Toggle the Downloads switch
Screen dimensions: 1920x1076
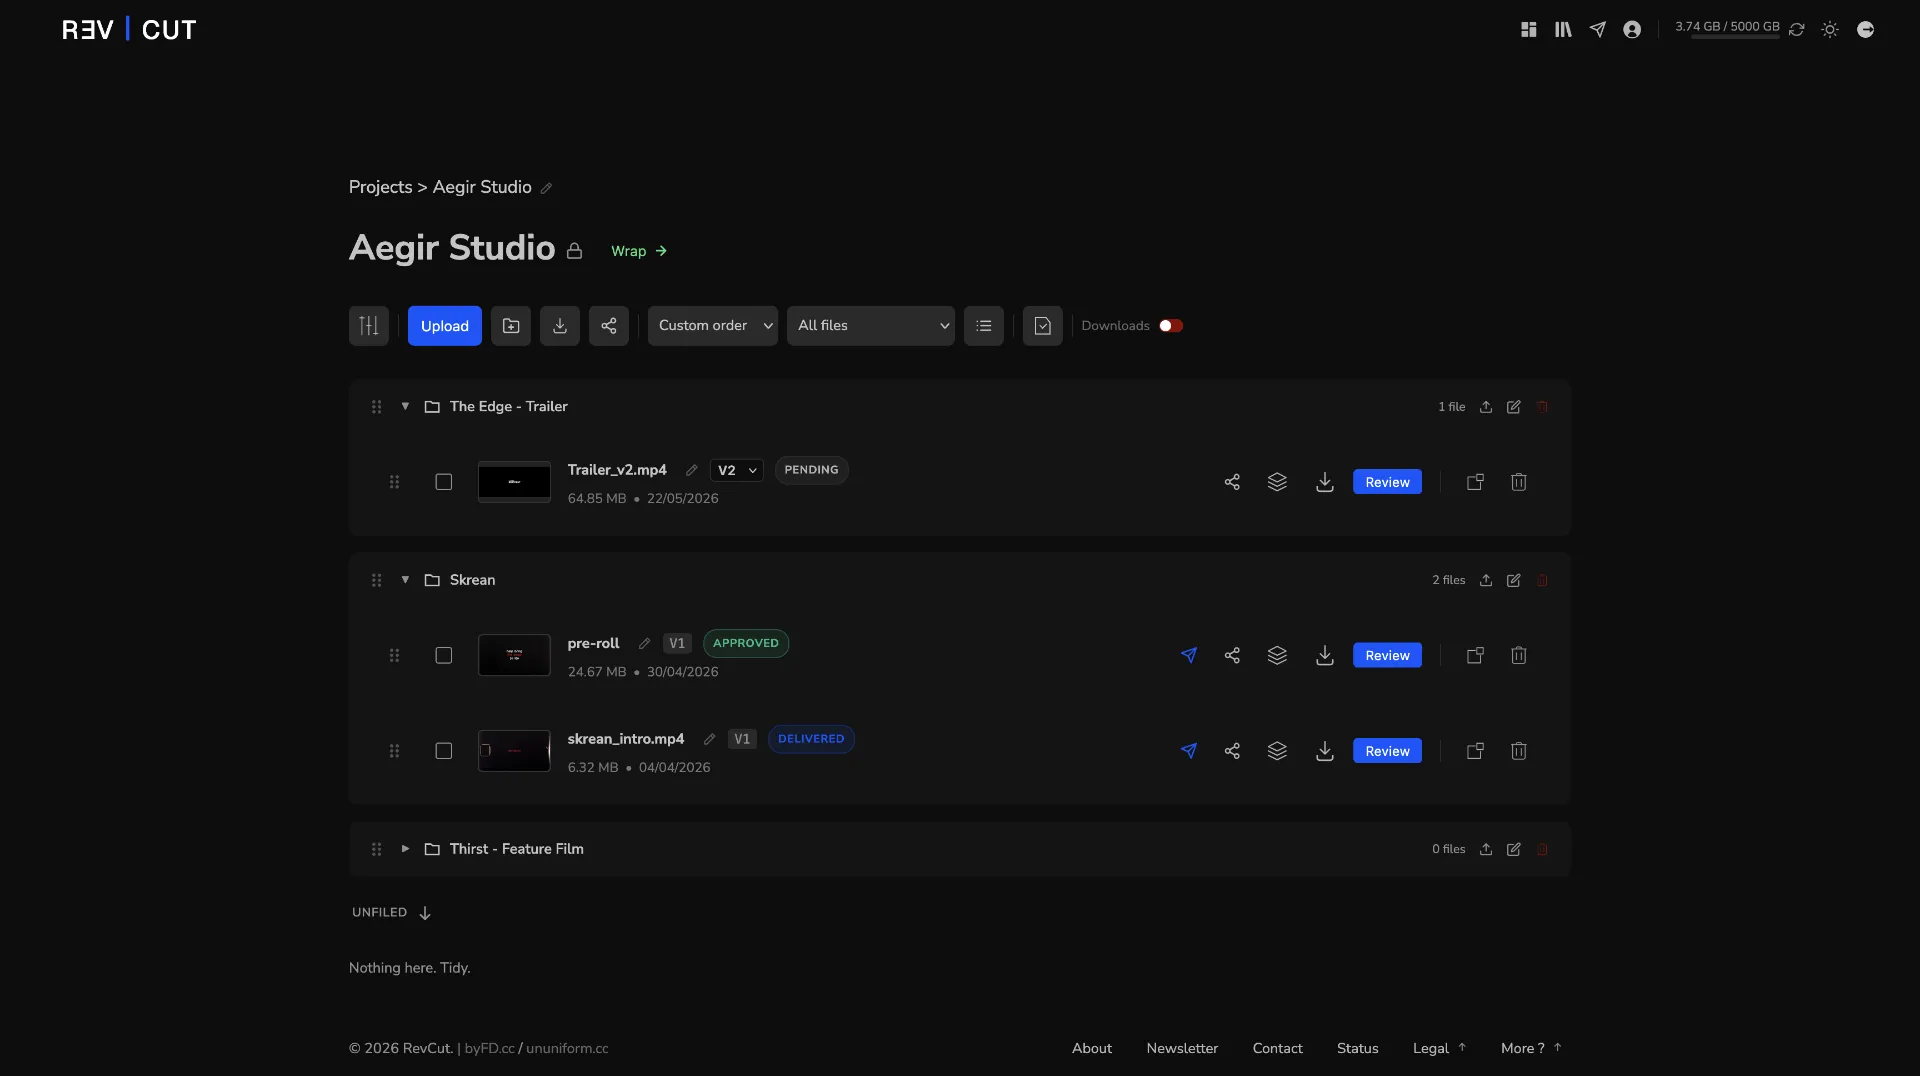click(x=1171, y=326)
